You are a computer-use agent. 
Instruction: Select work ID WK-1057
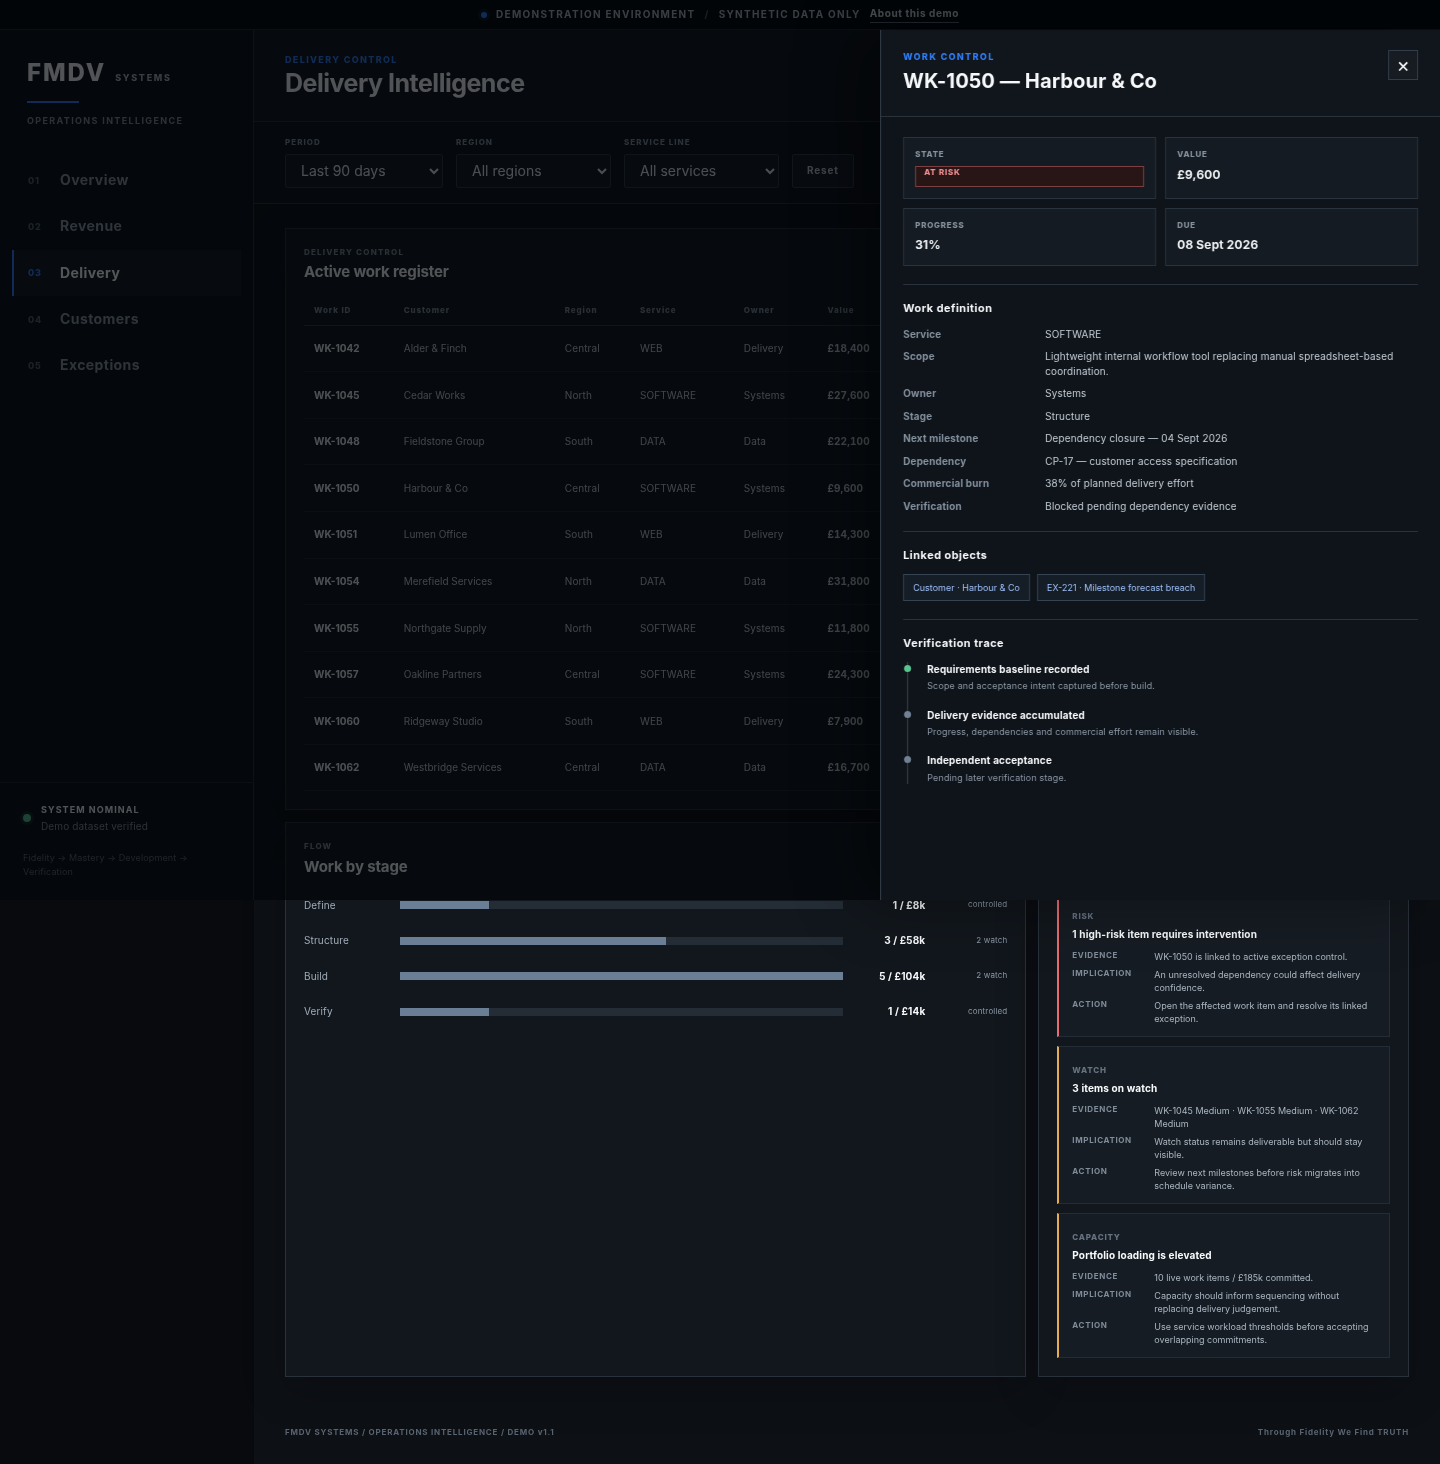pos(336,674)
